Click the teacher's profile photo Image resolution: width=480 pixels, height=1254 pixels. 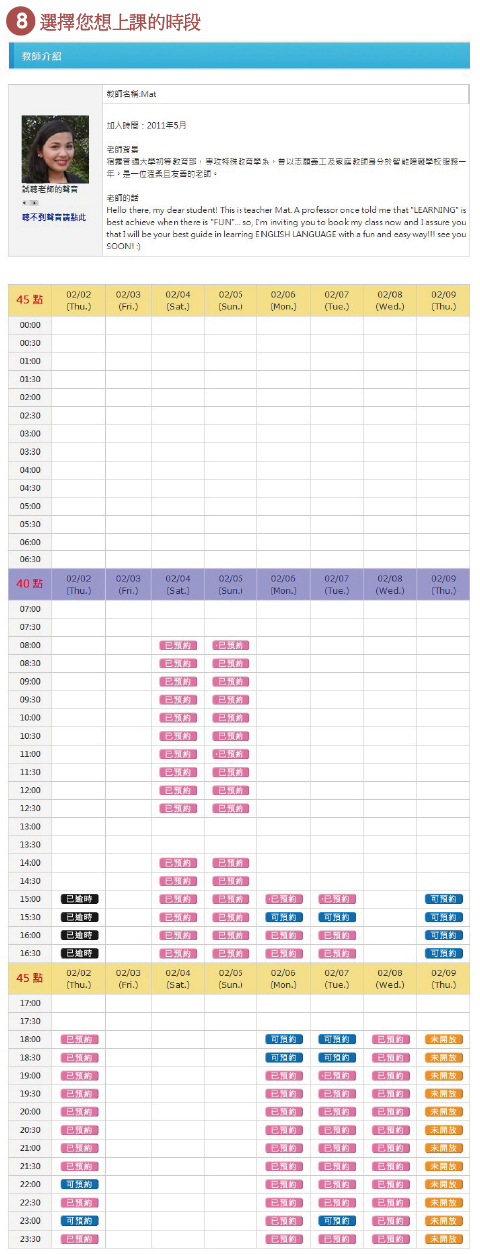click(55, 149)
